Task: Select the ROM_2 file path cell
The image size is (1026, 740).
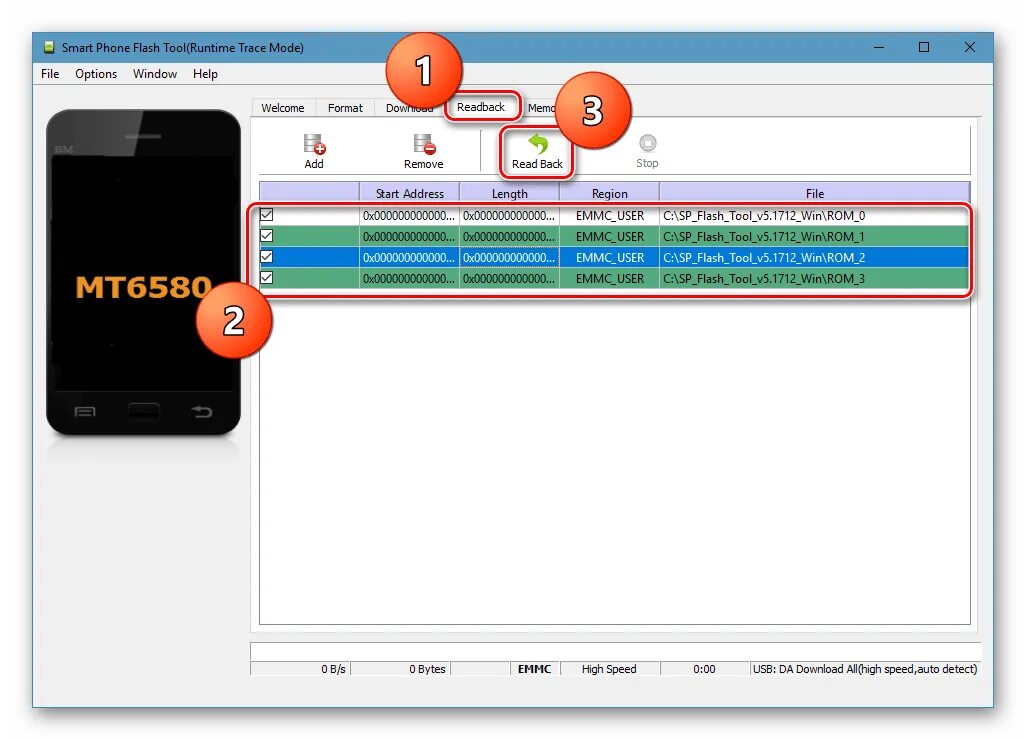Action: pyautogui.click(x=814, y=257)
